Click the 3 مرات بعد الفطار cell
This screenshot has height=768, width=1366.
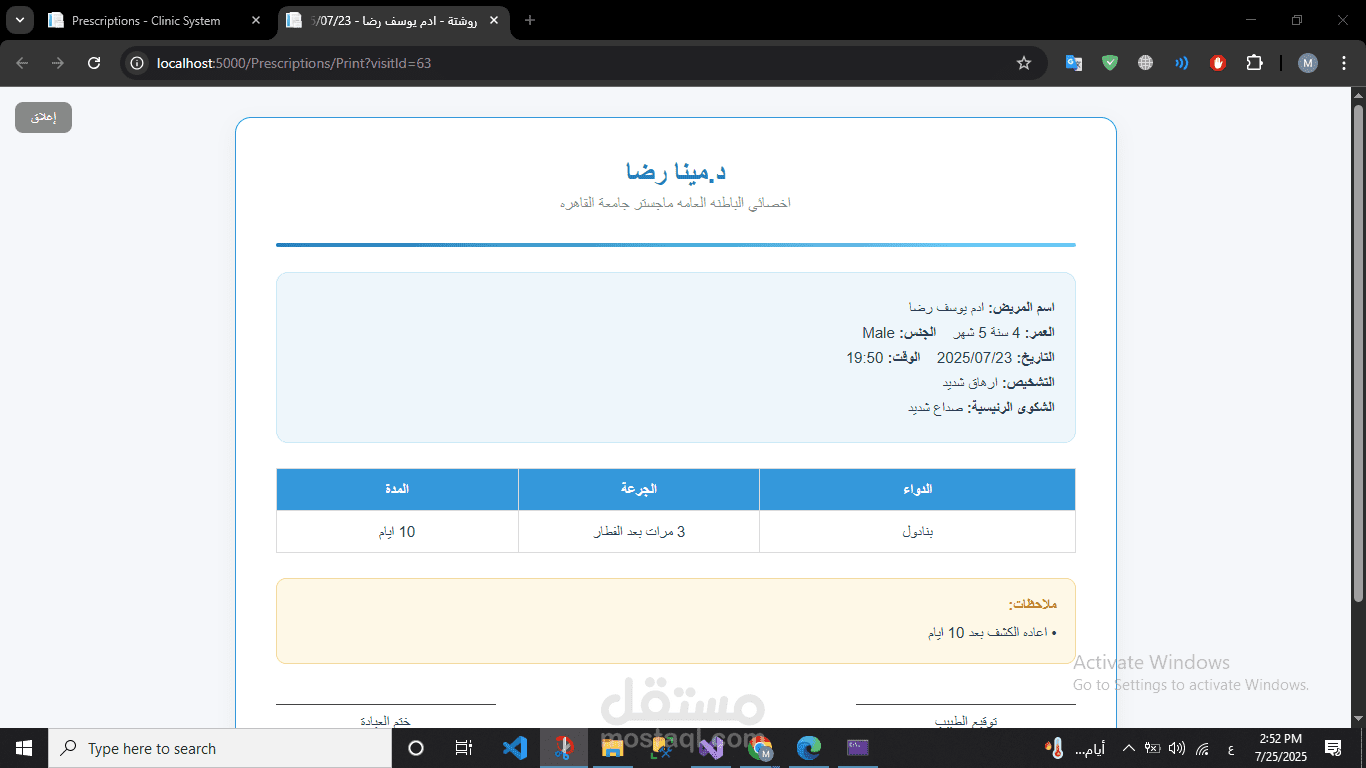(639, 532)
